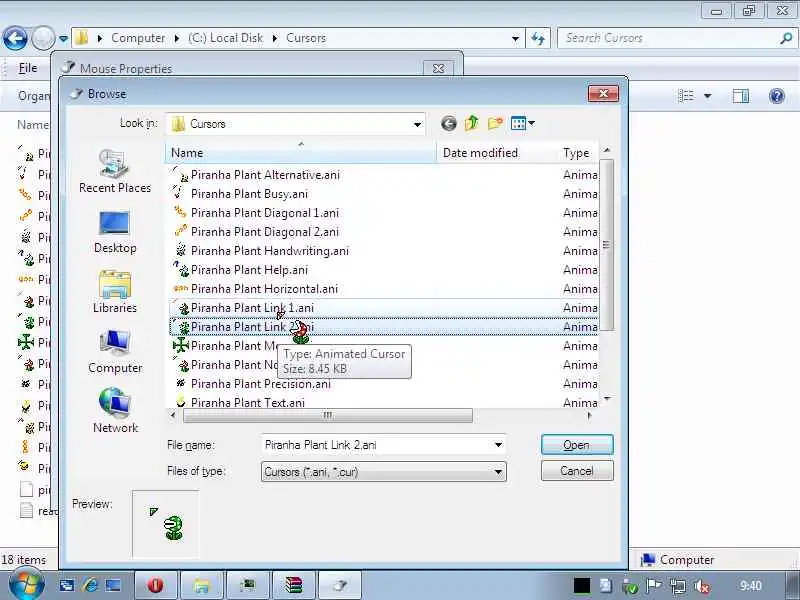Select Piranha Plant Busy.ani
The height and width of the screenshot is (600, 800).
coord(249,194)
